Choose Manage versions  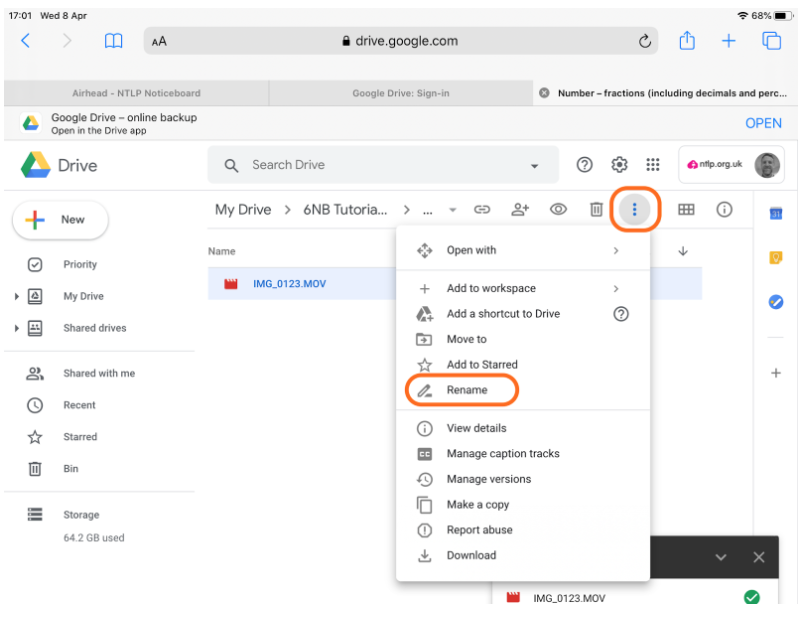523,479
